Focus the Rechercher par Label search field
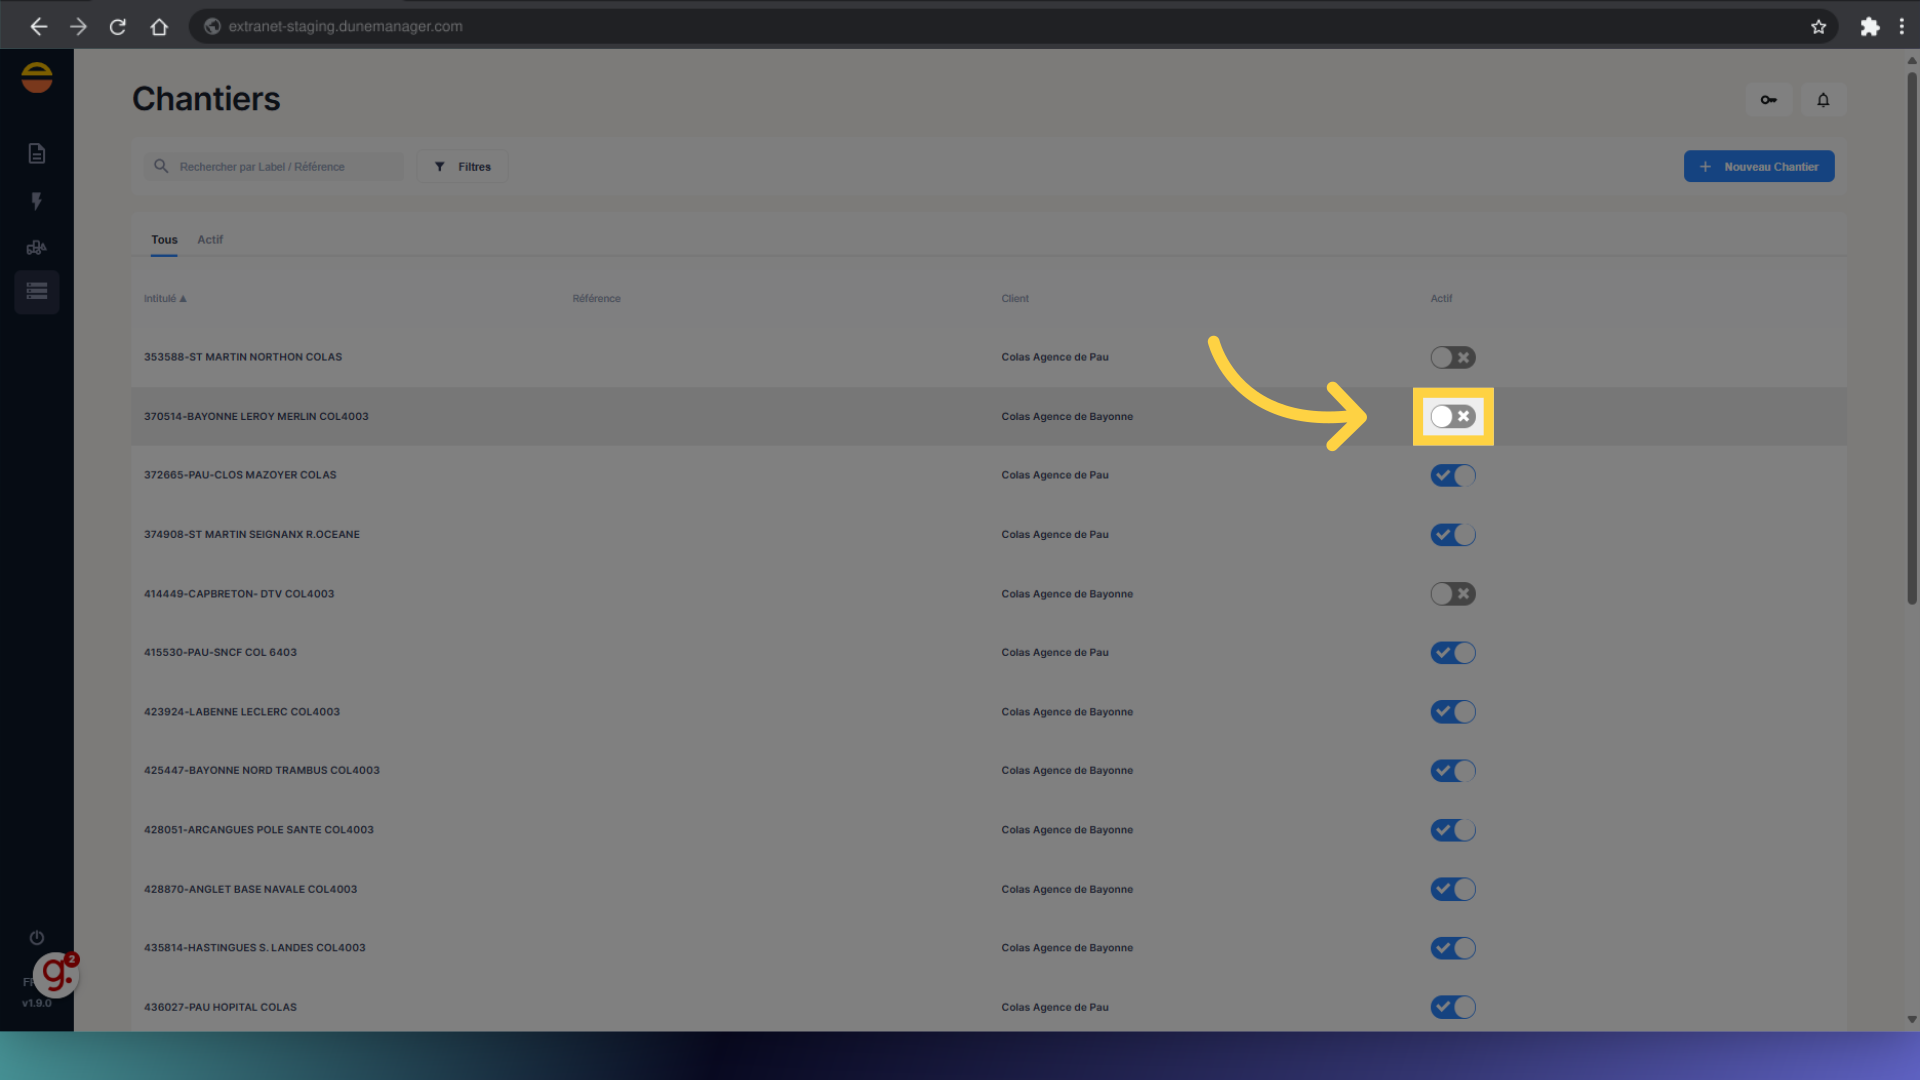 pyautogui.click(x=285, y=167)
